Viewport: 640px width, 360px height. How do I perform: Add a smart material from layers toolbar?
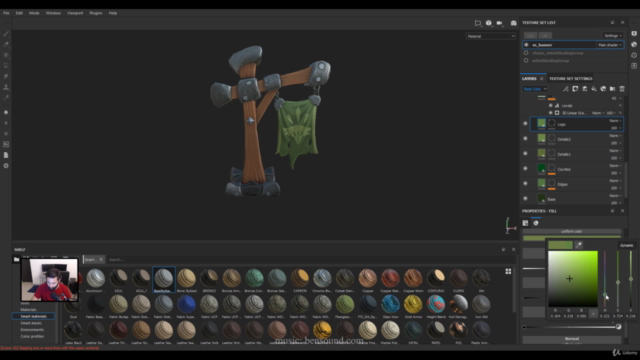point(603,89)
